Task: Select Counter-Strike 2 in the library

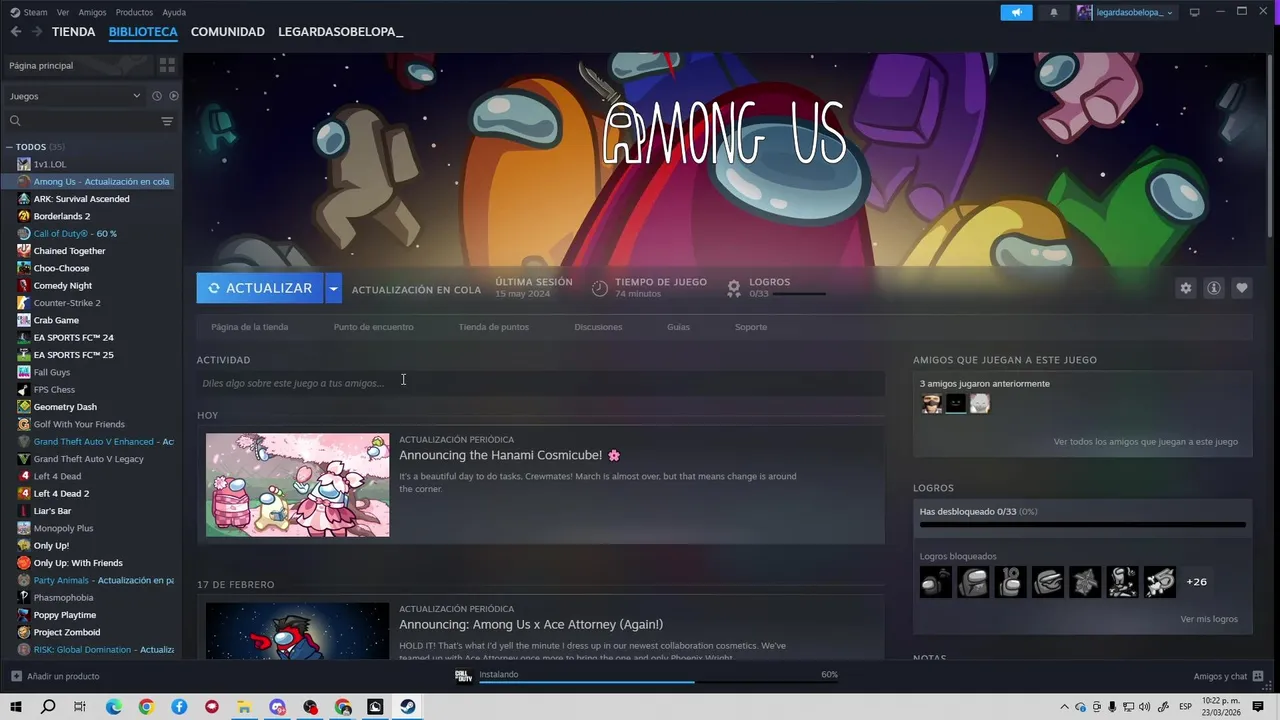Action: [x=67, y=303]
